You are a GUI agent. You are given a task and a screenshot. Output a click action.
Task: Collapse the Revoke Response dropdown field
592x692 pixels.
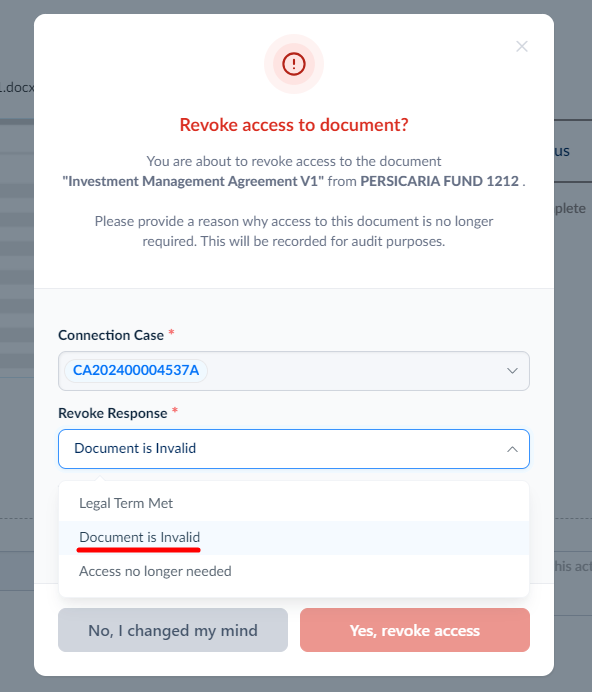(x=294, y=449)
